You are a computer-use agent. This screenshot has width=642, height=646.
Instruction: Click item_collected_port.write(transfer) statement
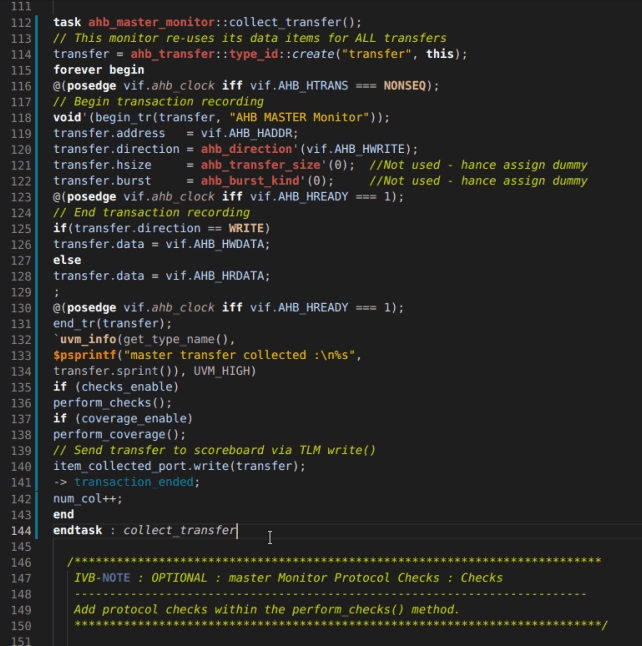[179, 466]
